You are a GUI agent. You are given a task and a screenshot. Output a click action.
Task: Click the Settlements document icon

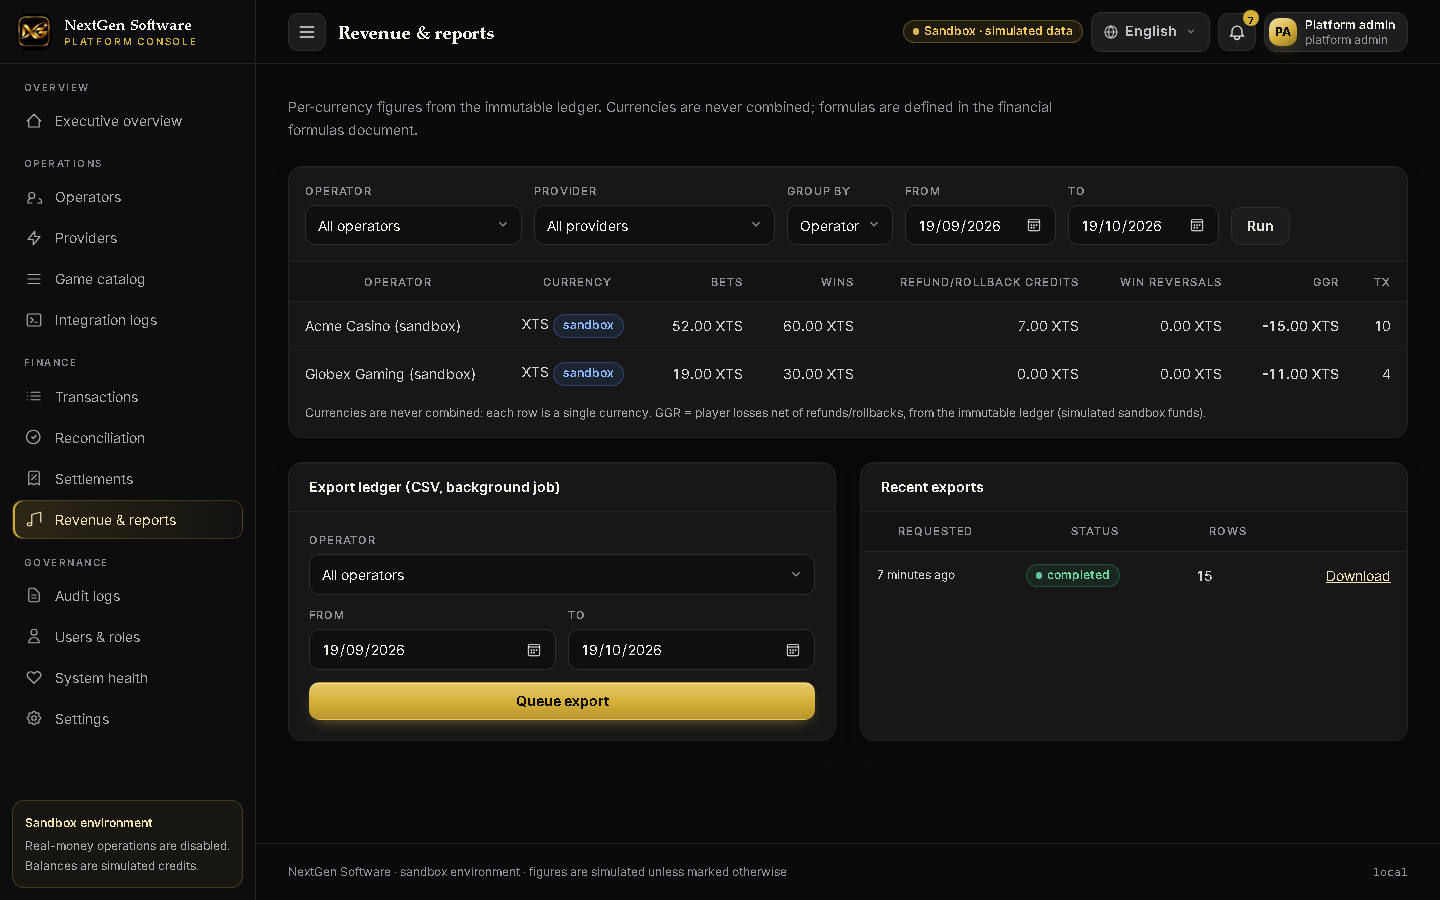click(x=34, y=479)
